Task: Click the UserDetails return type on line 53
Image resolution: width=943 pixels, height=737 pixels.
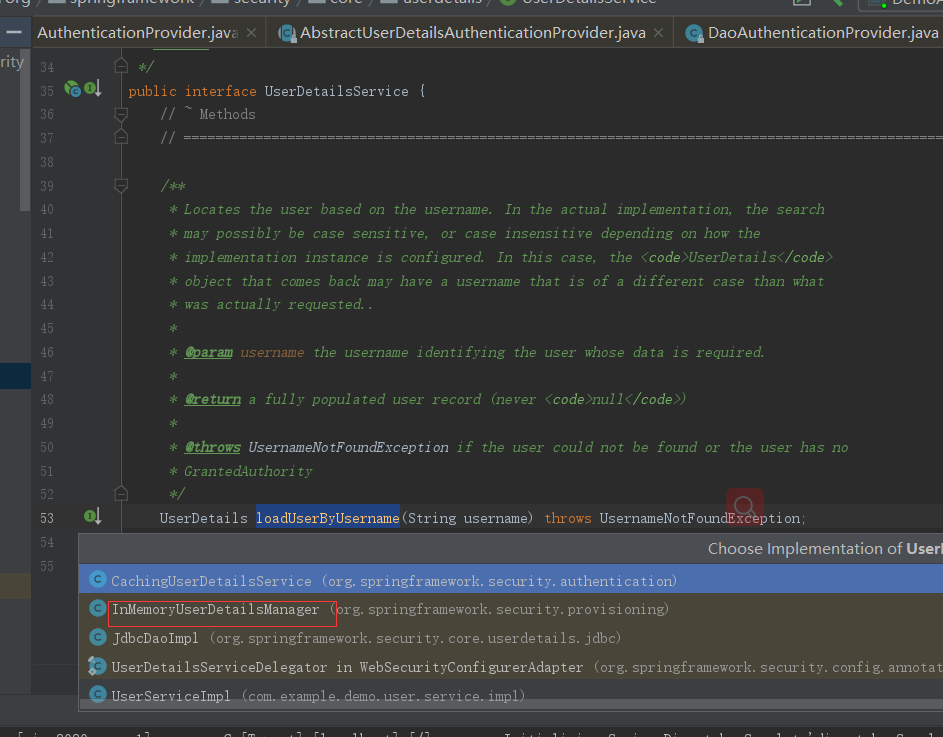Action: pyautogui.click(x=203, y=518)
